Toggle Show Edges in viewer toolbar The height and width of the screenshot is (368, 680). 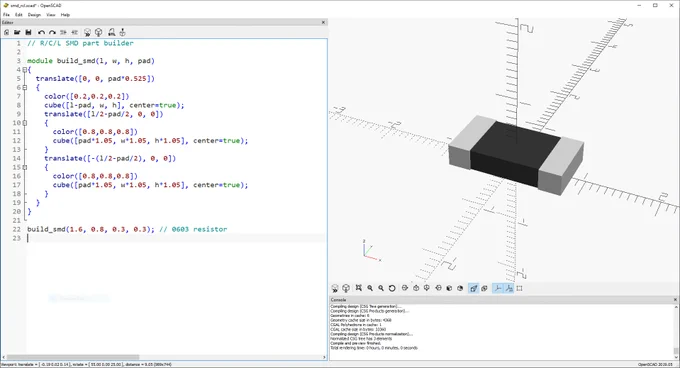520,288
